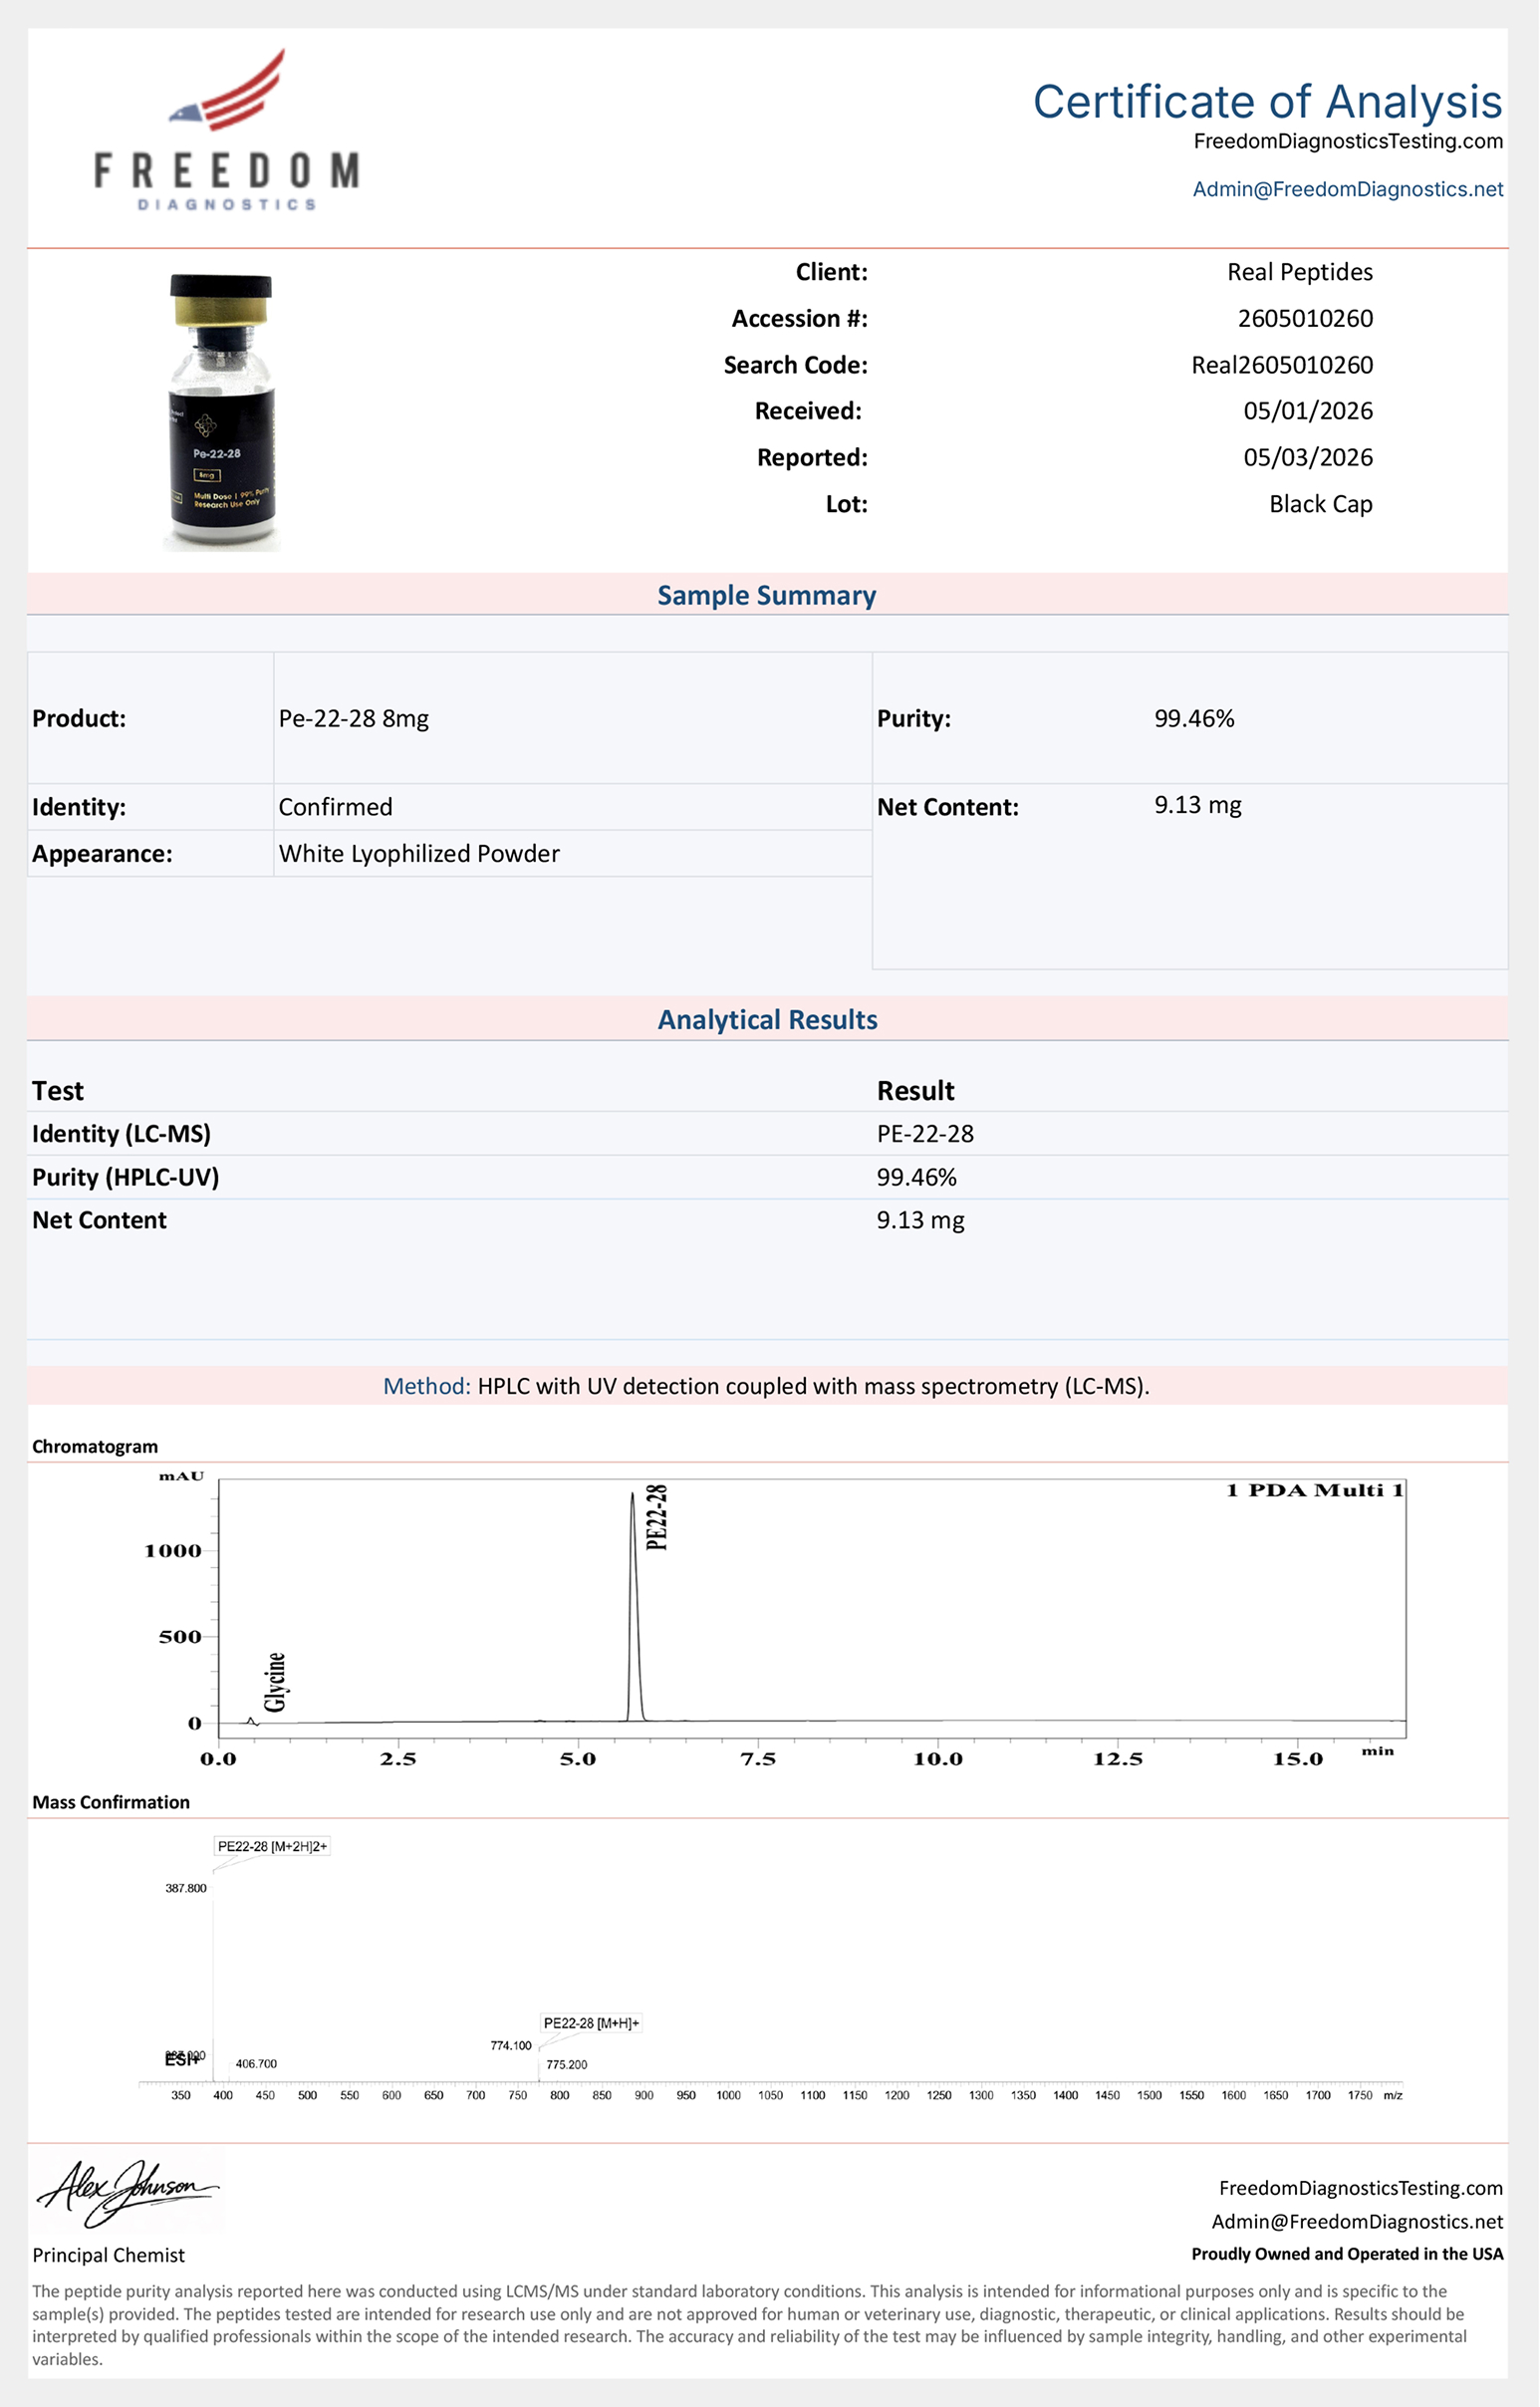Open the footer FreedomDiagnosticsTesting.com link
Screen dimensions: 1540x2407
(1361, 2188)
